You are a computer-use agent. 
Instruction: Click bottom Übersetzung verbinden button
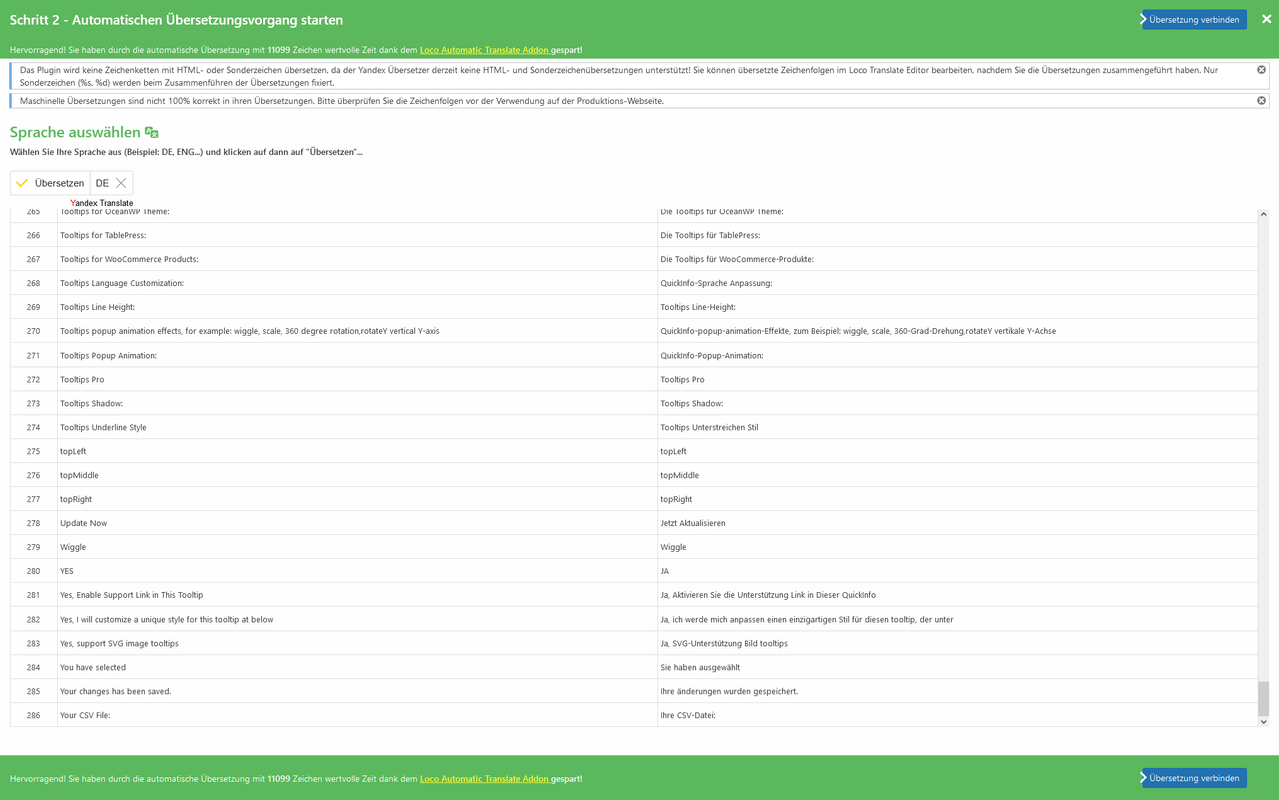[x=1194, y=778]
